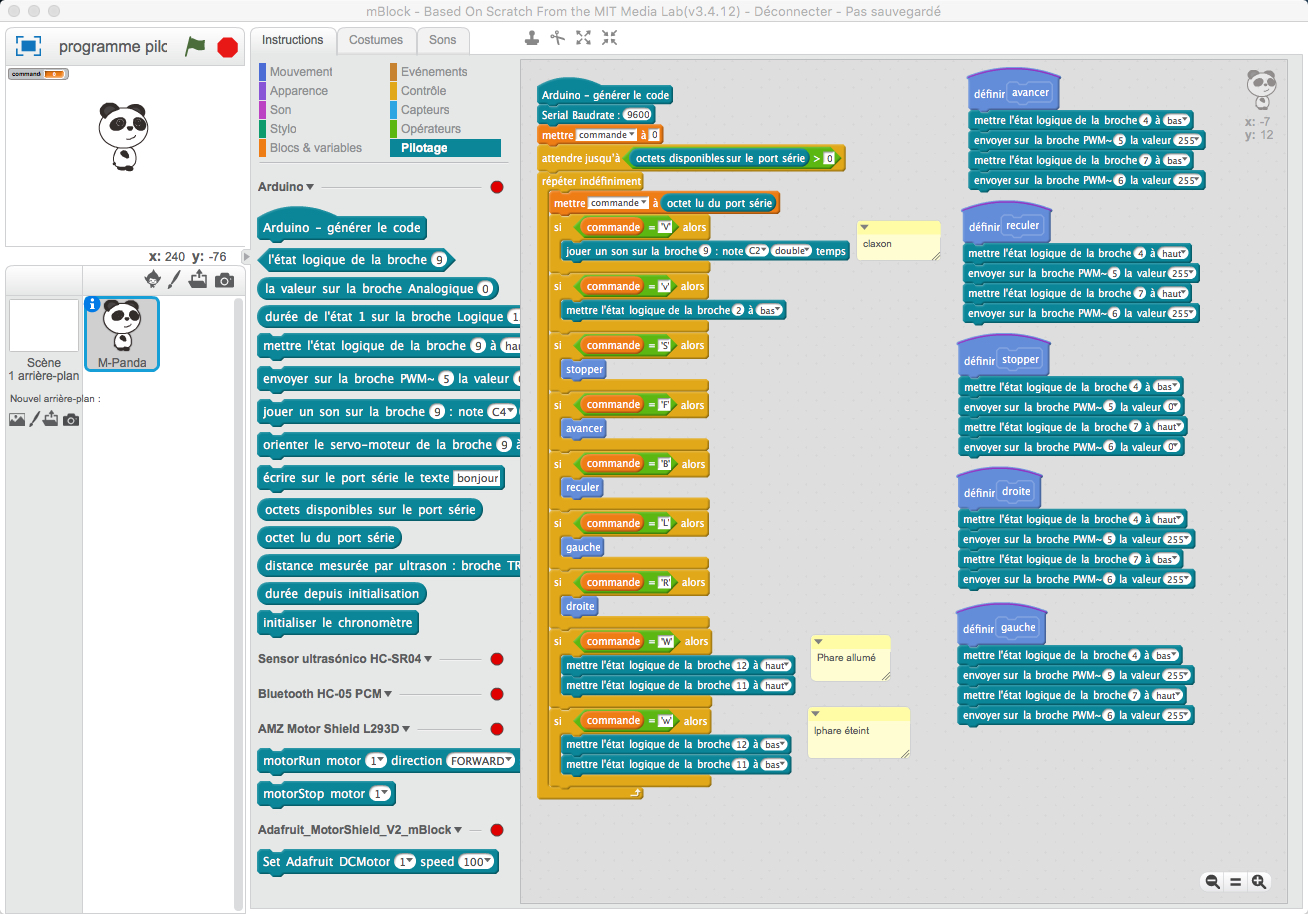The width and height of the screenshot is (1308, 914).
Task: Toggle Bluetooth HC-05 PCM red indicator
Action: 497,694
